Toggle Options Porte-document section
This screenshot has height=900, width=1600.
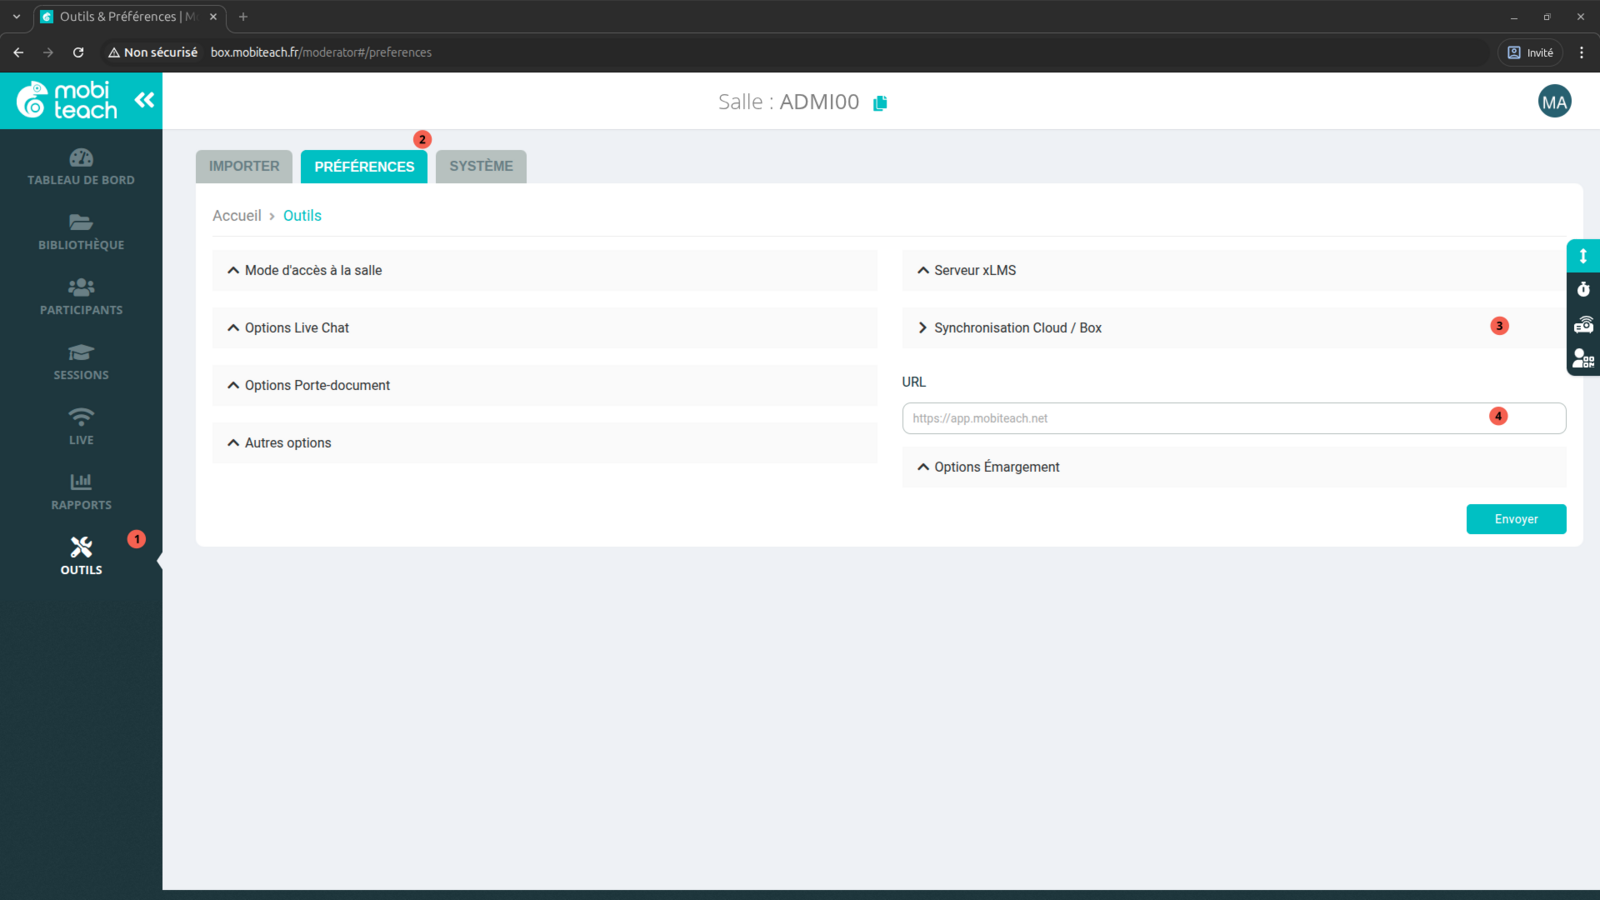pos(545,385)
